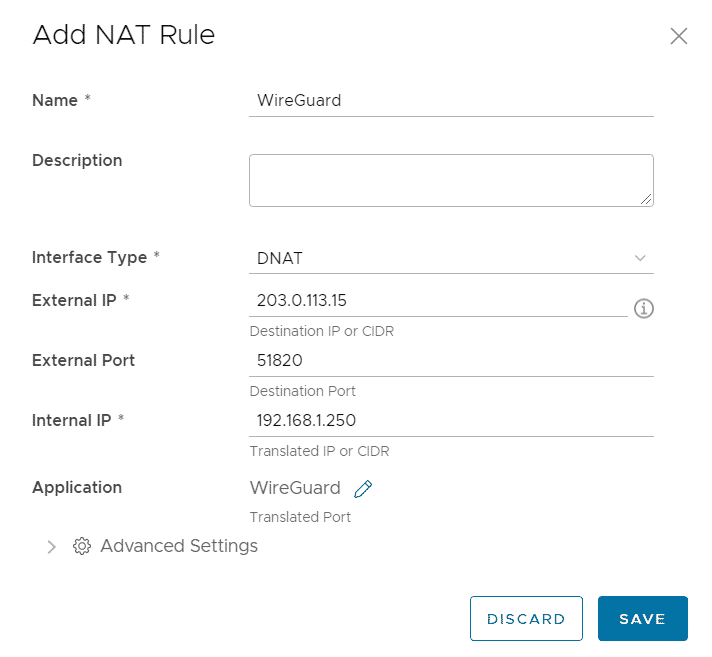Viewport: 712px width, 657px height.
Task: Click the Application field label
Action: 77,488
